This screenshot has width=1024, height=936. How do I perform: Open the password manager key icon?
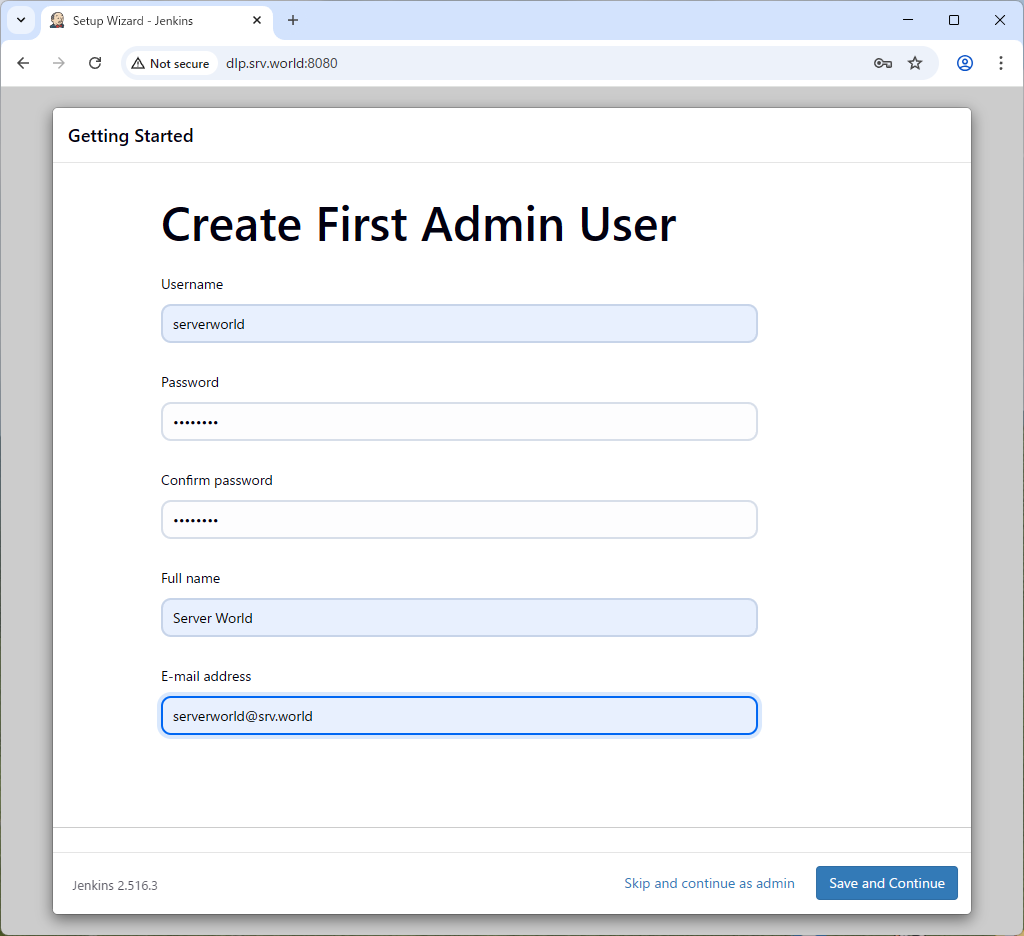882,63
